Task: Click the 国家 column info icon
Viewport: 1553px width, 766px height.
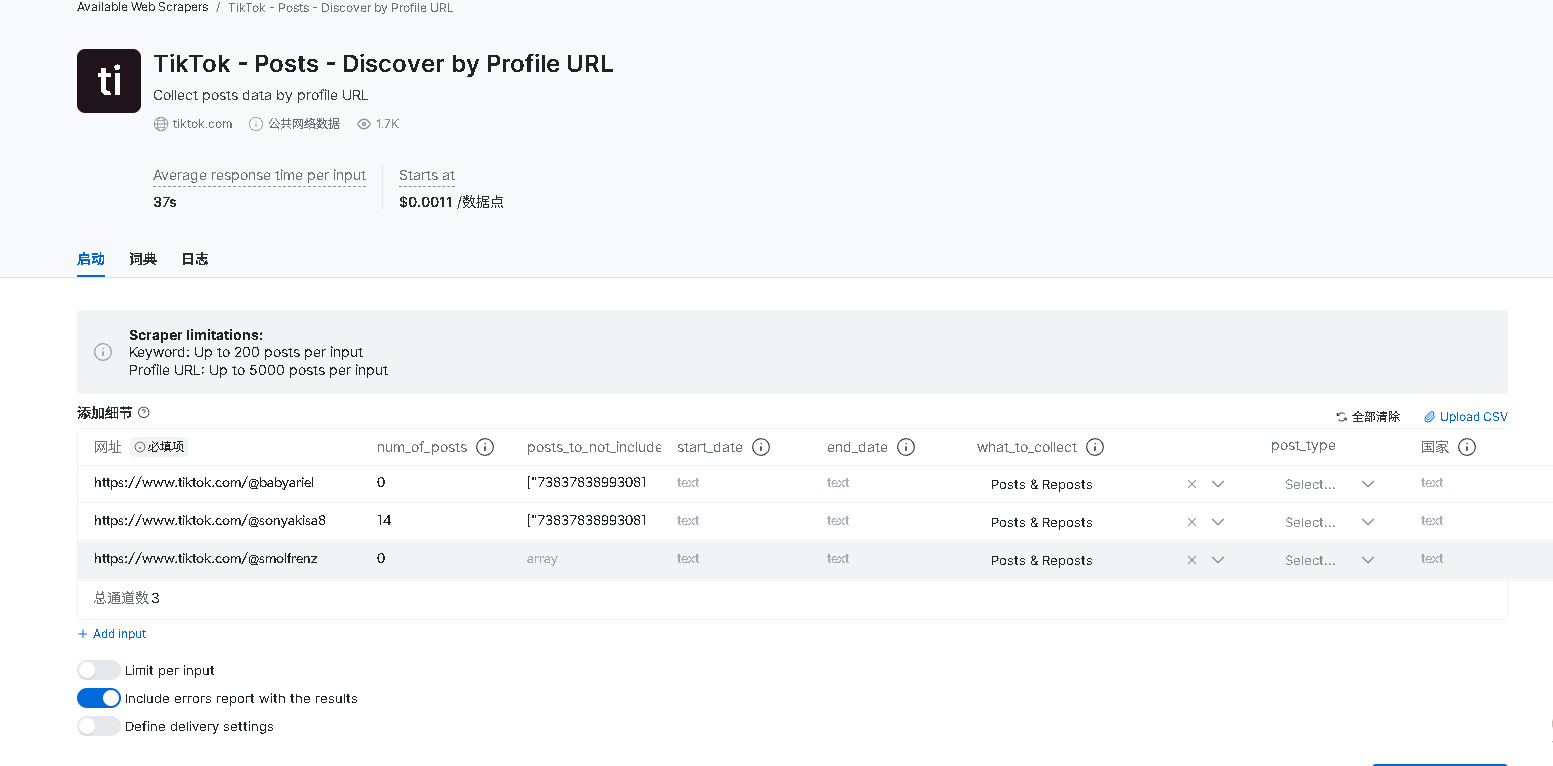Action: tap(1467, 447)
